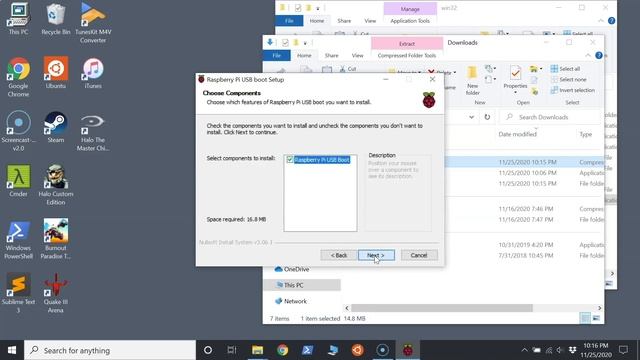The height and width of the screenshot is (360, 640).
Task: Open the Recycle Bin desktop icon
Action: pyautogui.click(x=56, y=18)
